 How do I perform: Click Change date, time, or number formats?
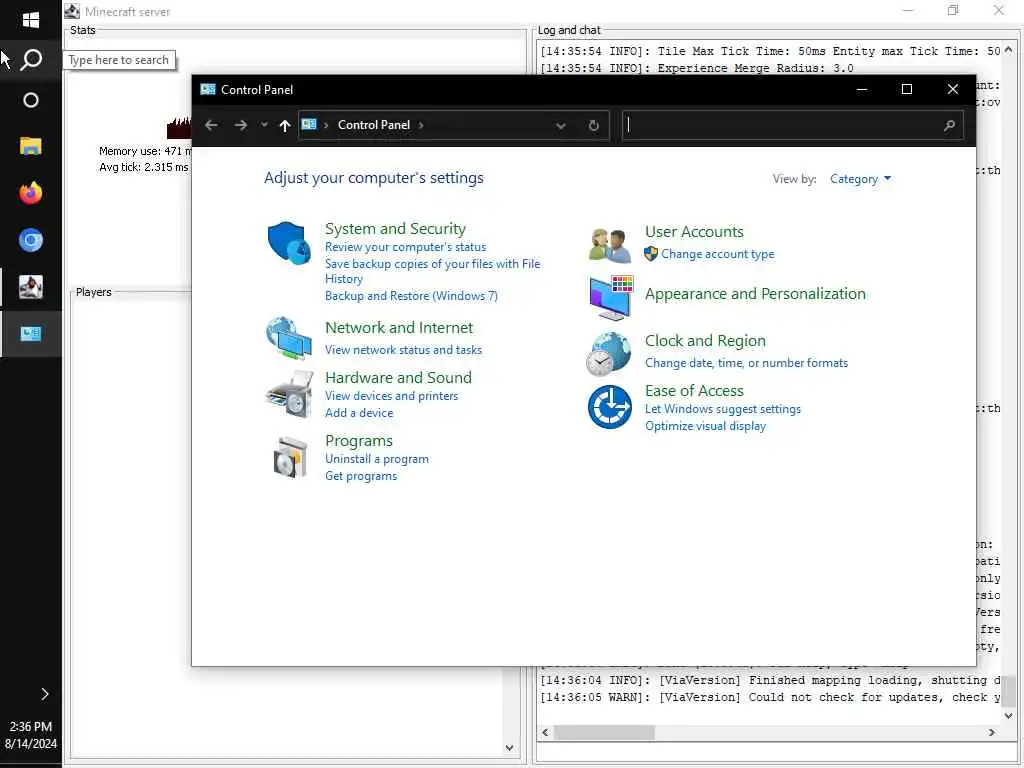tap(746, 363)
